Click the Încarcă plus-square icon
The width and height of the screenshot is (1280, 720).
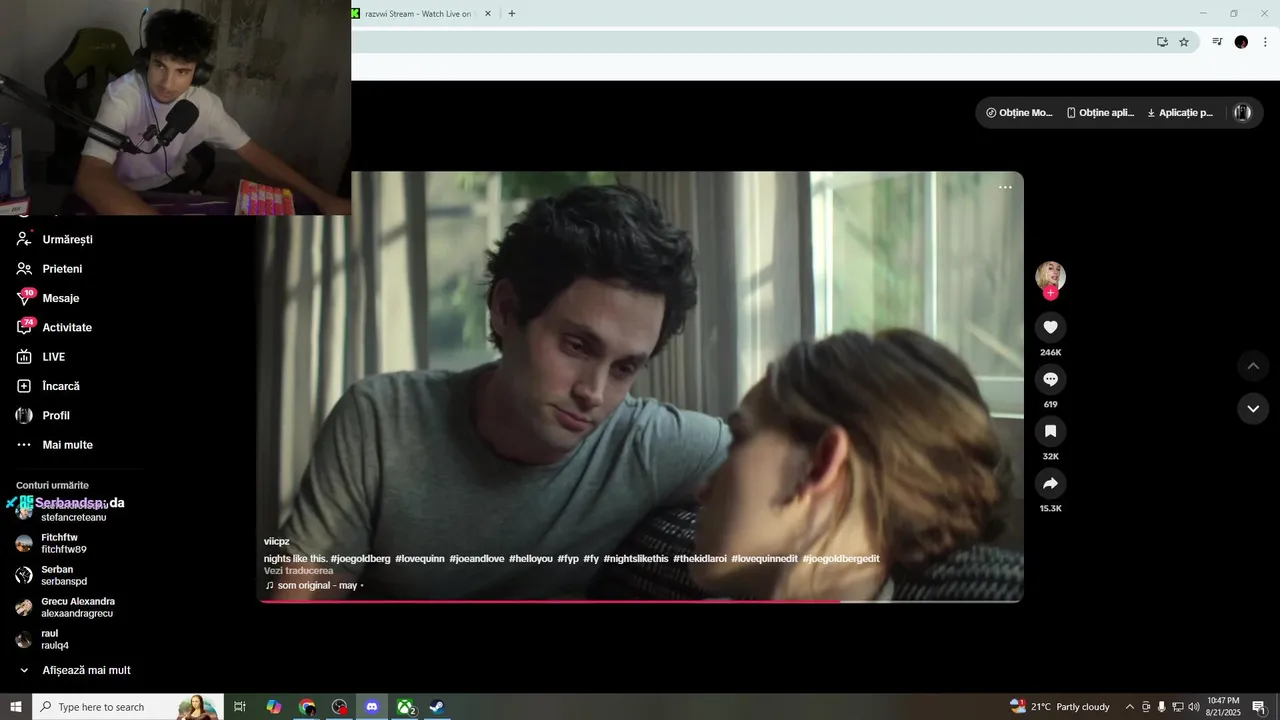tap(24, 386)
